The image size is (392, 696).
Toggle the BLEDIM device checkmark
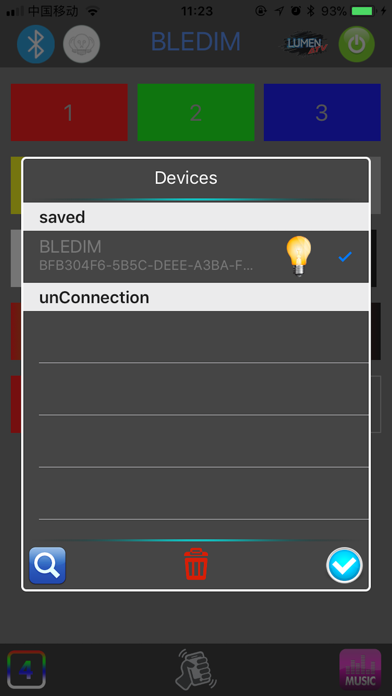pos(345,256)
